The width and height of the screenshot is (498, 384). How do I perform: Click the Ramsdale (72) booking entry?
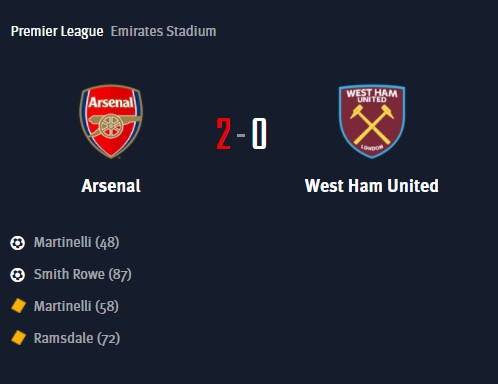[x=77, y=338]
